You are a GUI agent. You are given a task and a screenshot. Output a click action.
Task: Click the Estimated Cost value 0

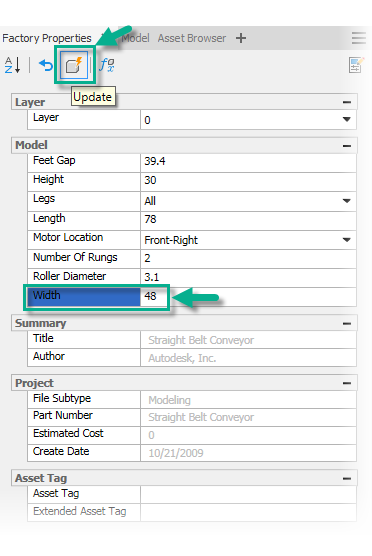[x=248, y=435]
